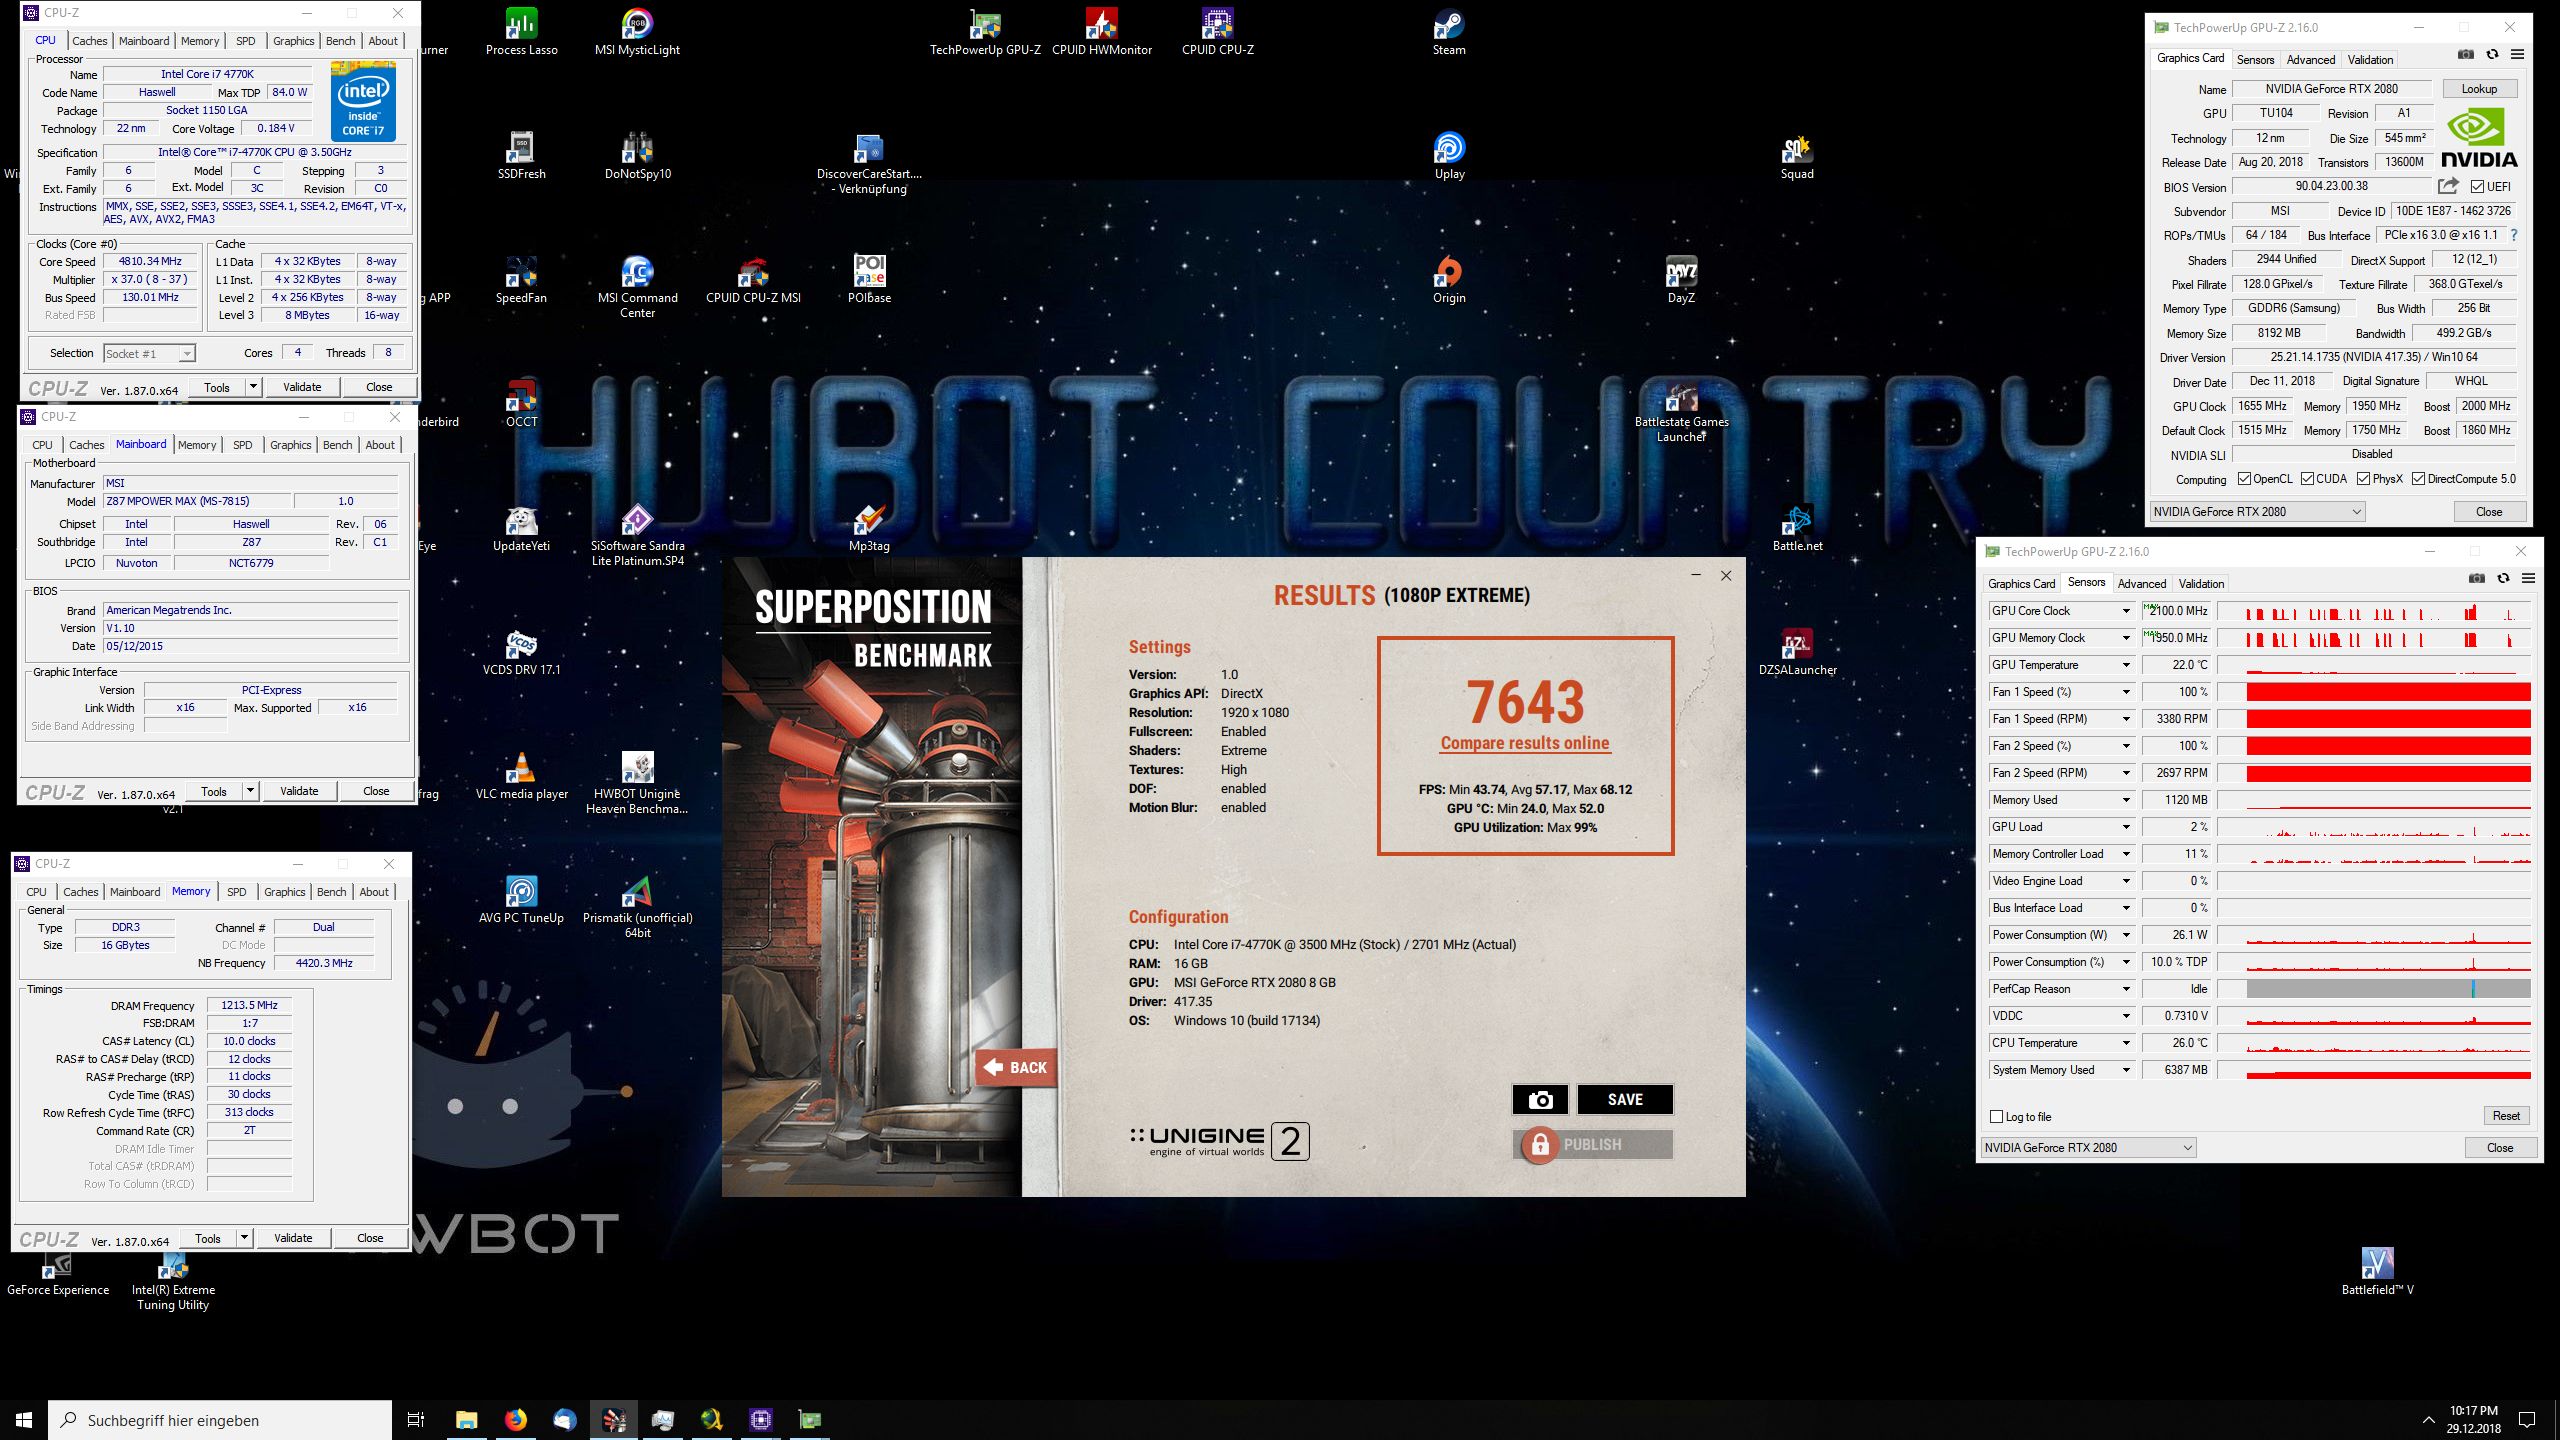Click the PCIe bus interface question mark
Screen dimensions: 2560x1440
tap(2513, 235)
